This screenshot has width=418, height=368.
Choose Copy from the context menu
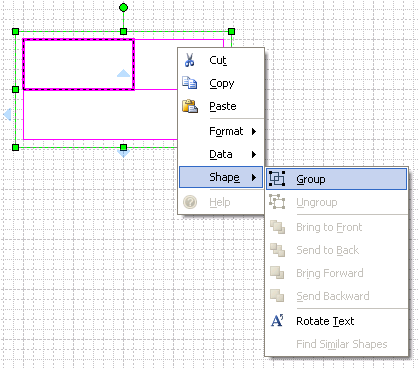222,83
